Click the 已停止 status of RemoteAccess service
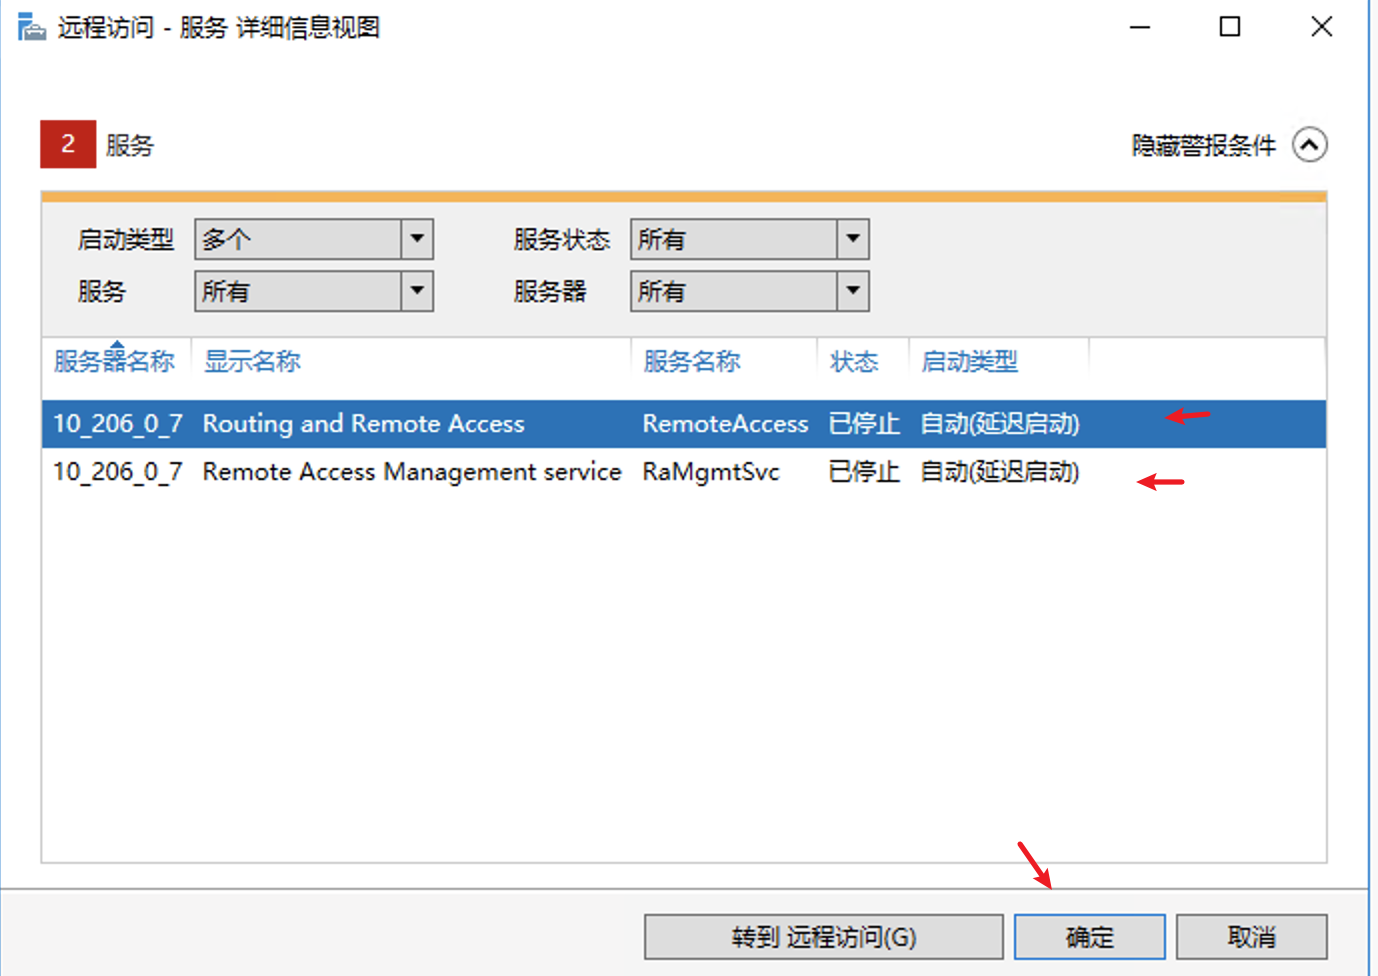 862,423
